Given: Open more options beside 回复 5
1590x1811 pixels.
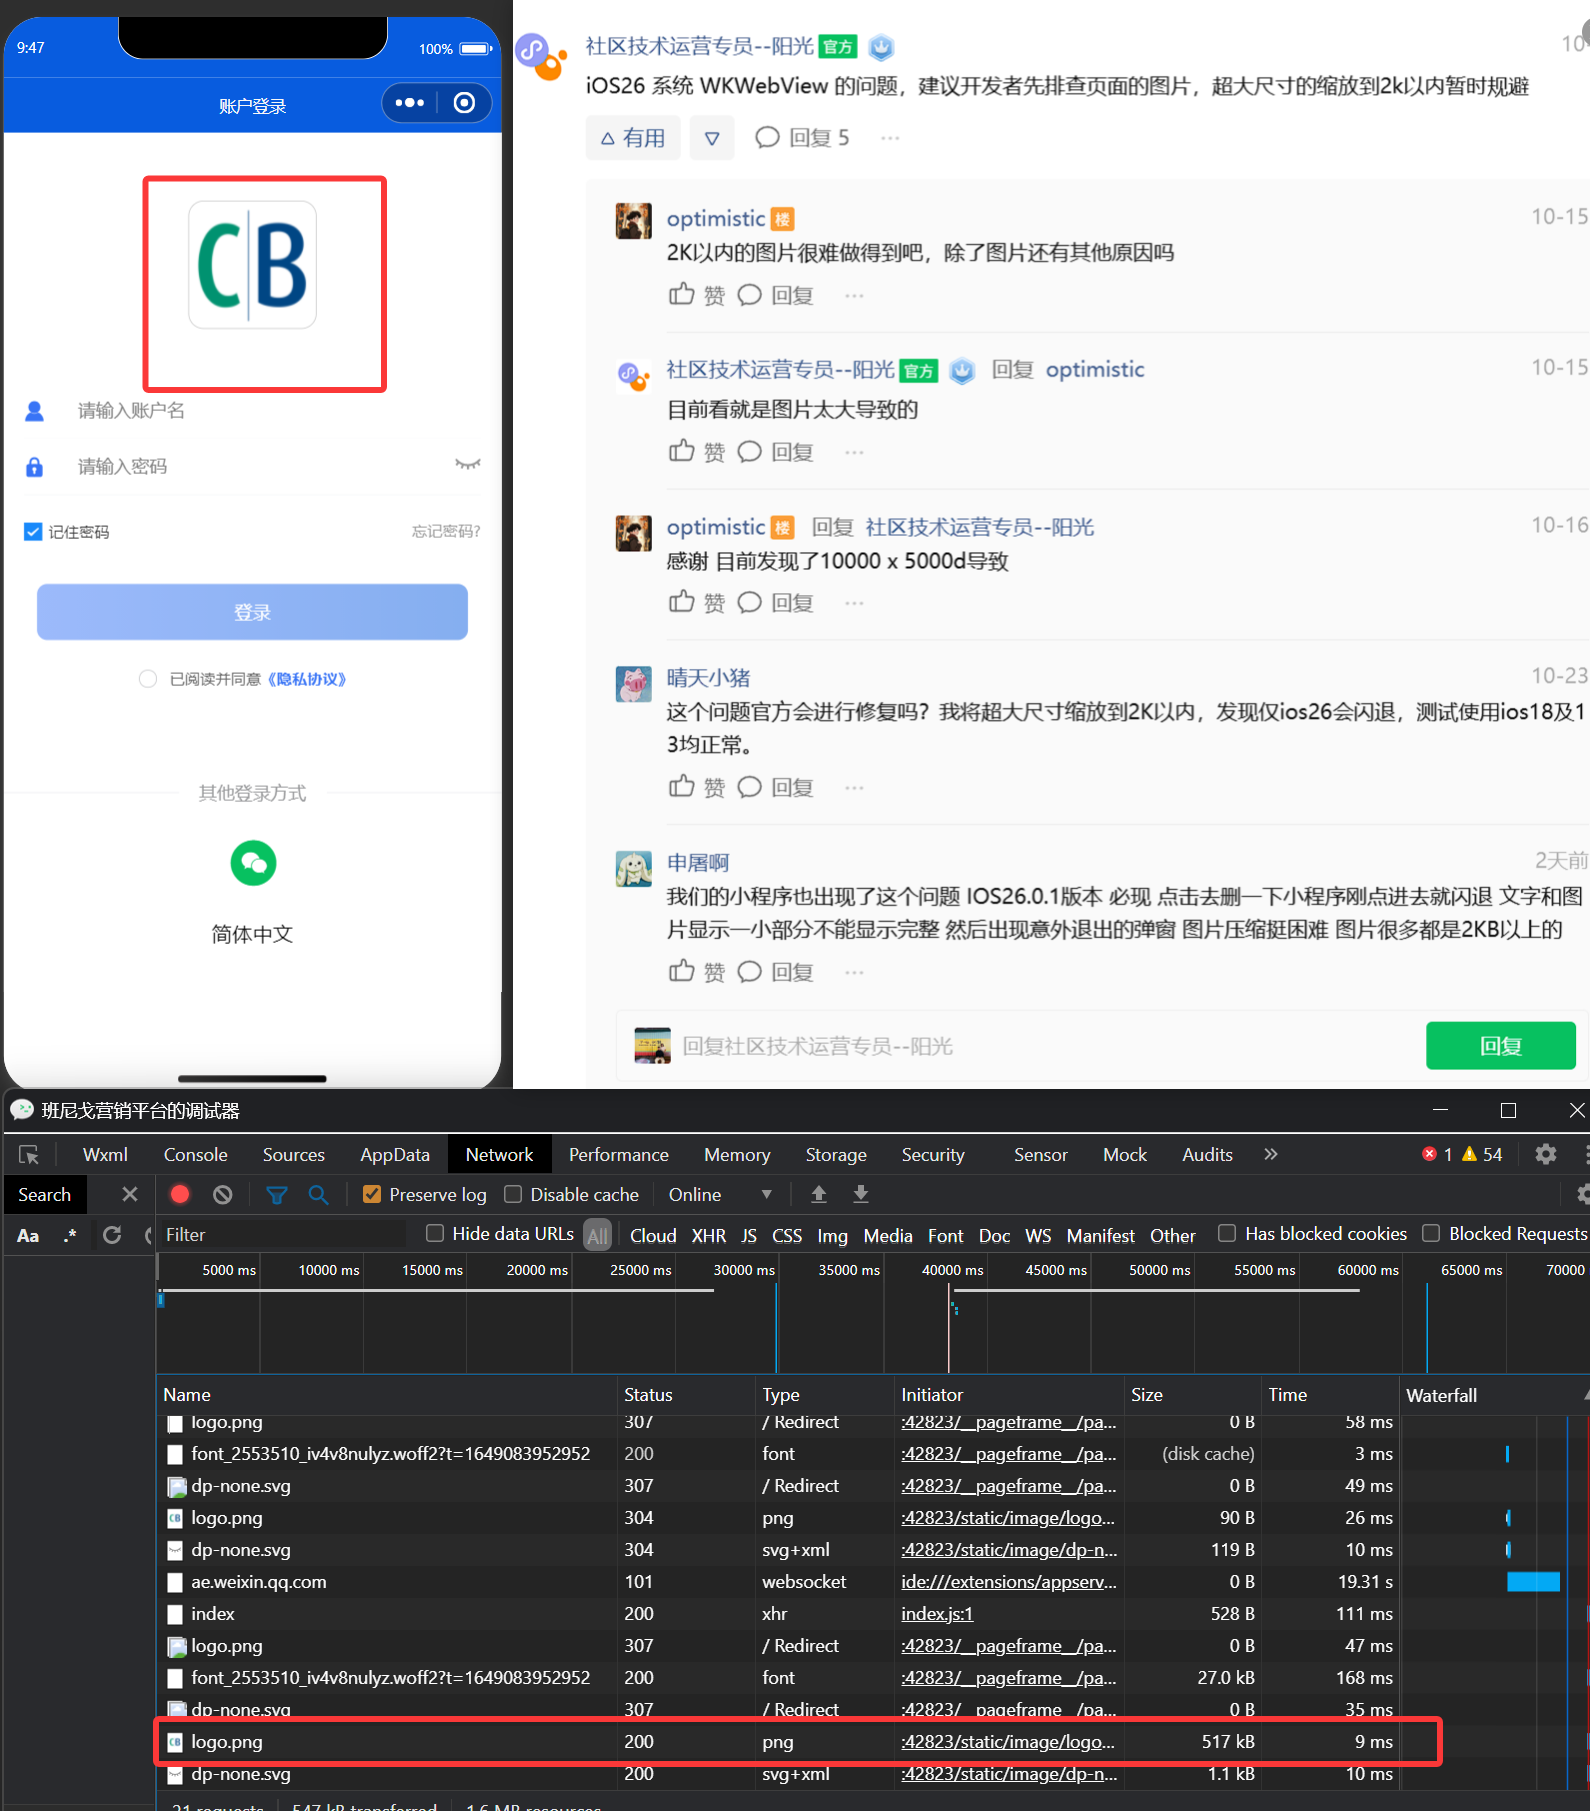Looking at the screenshot, I should [890, 138].
